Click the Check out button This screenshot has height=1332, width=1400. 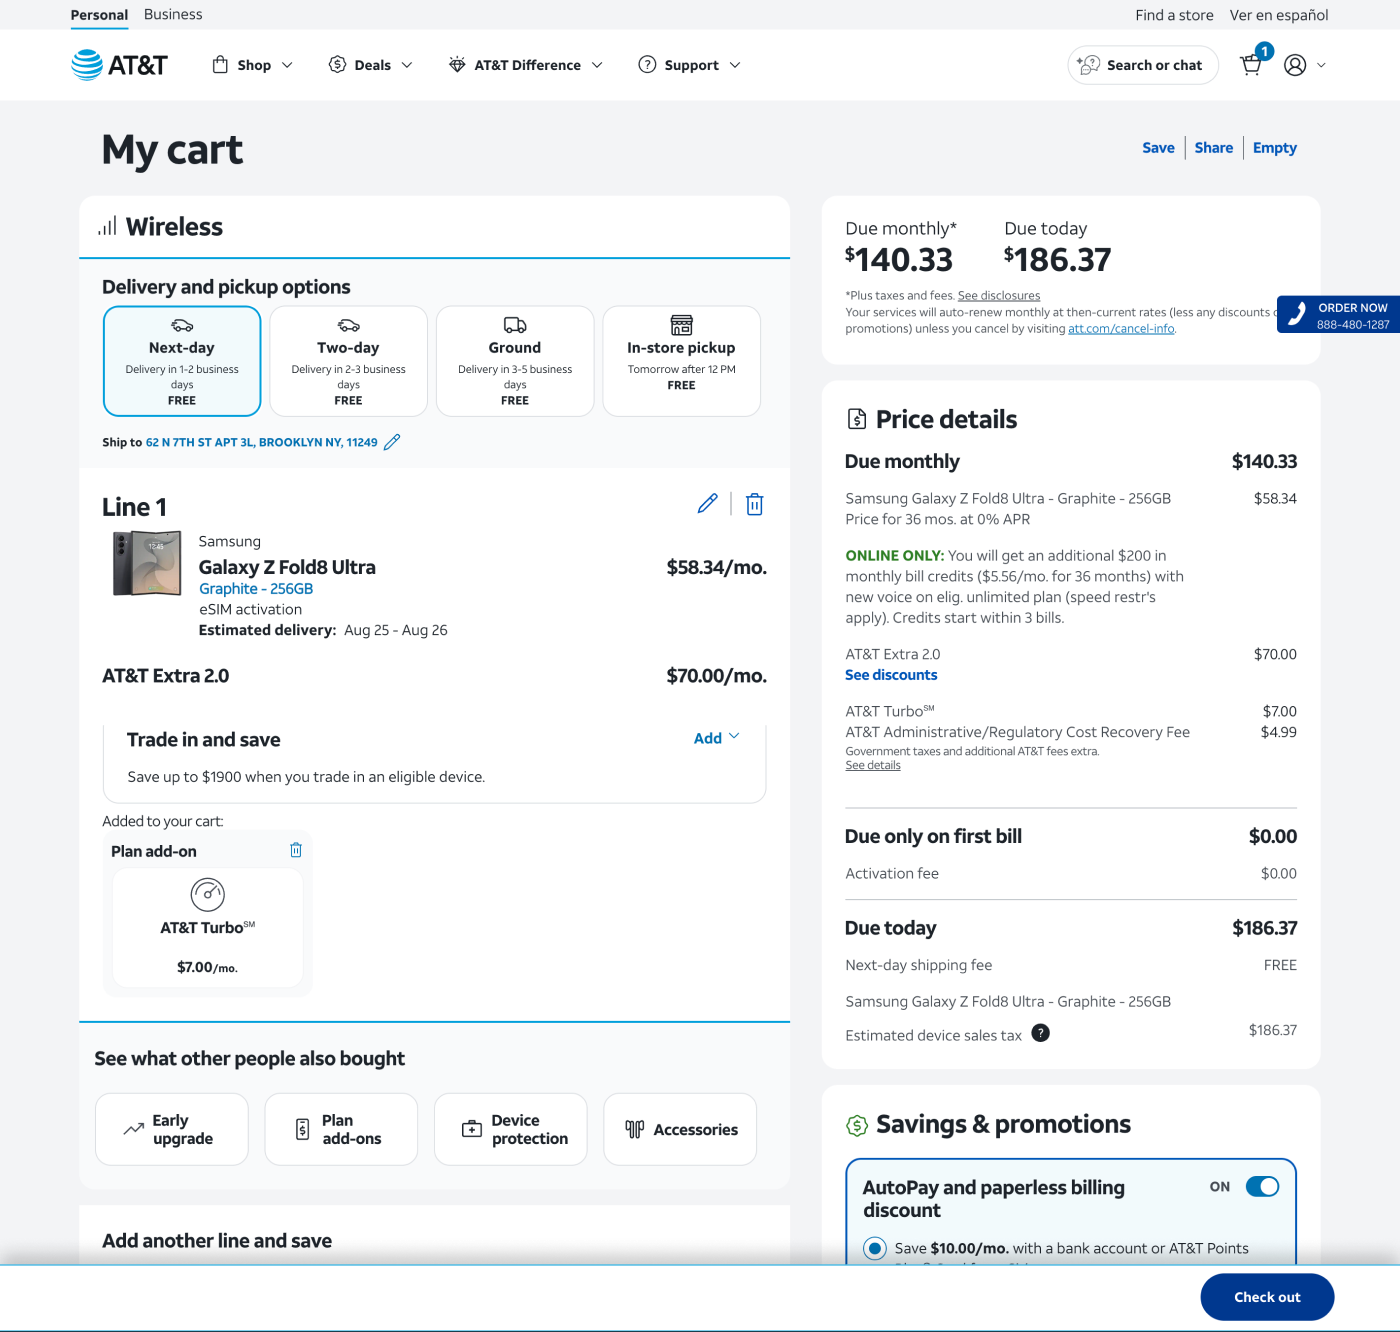(1267, 1297)
